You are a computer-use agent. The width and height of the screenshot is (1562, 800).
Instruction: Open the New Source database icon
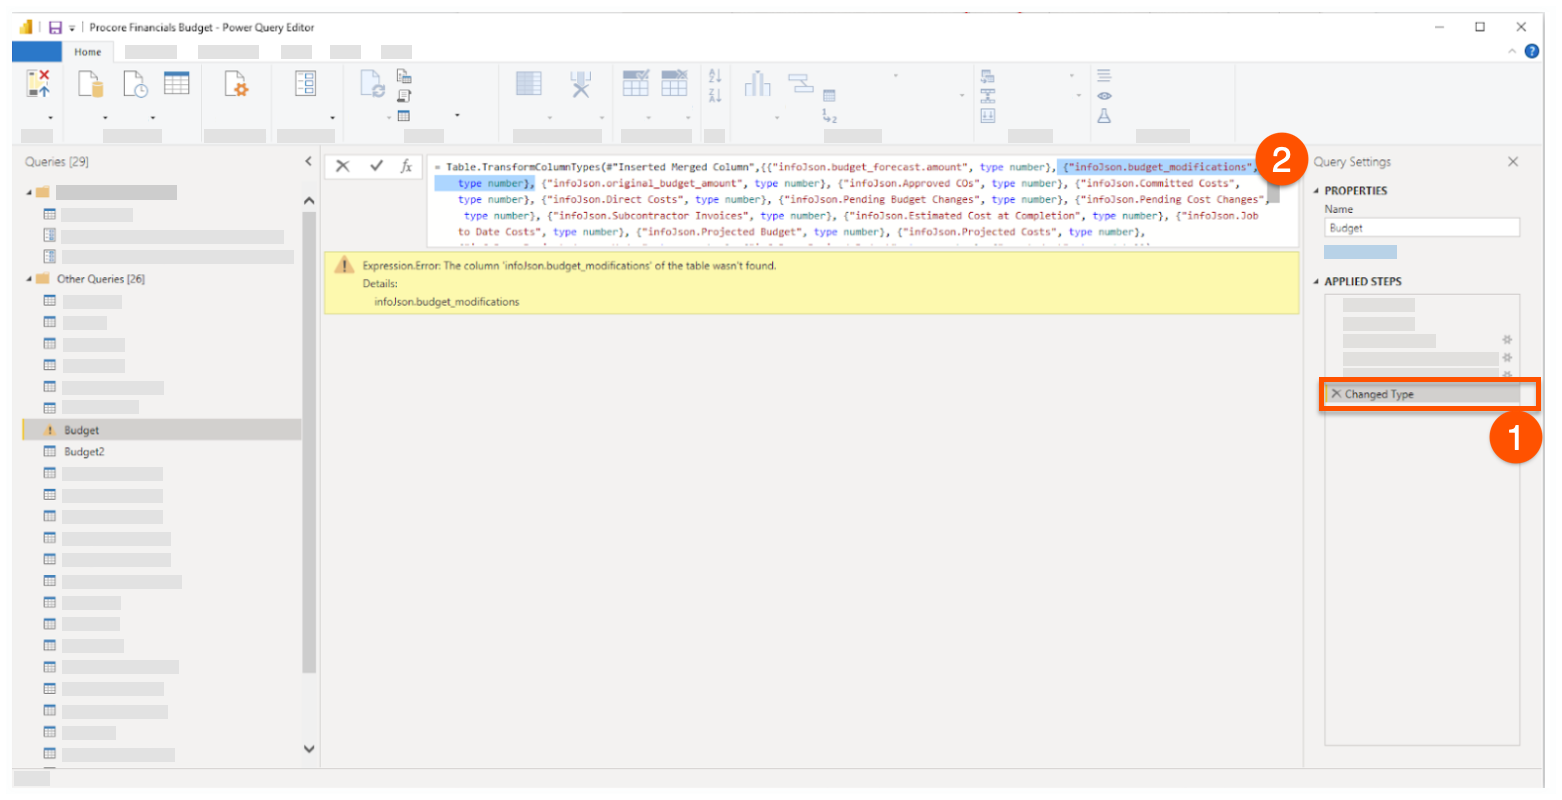91,84
